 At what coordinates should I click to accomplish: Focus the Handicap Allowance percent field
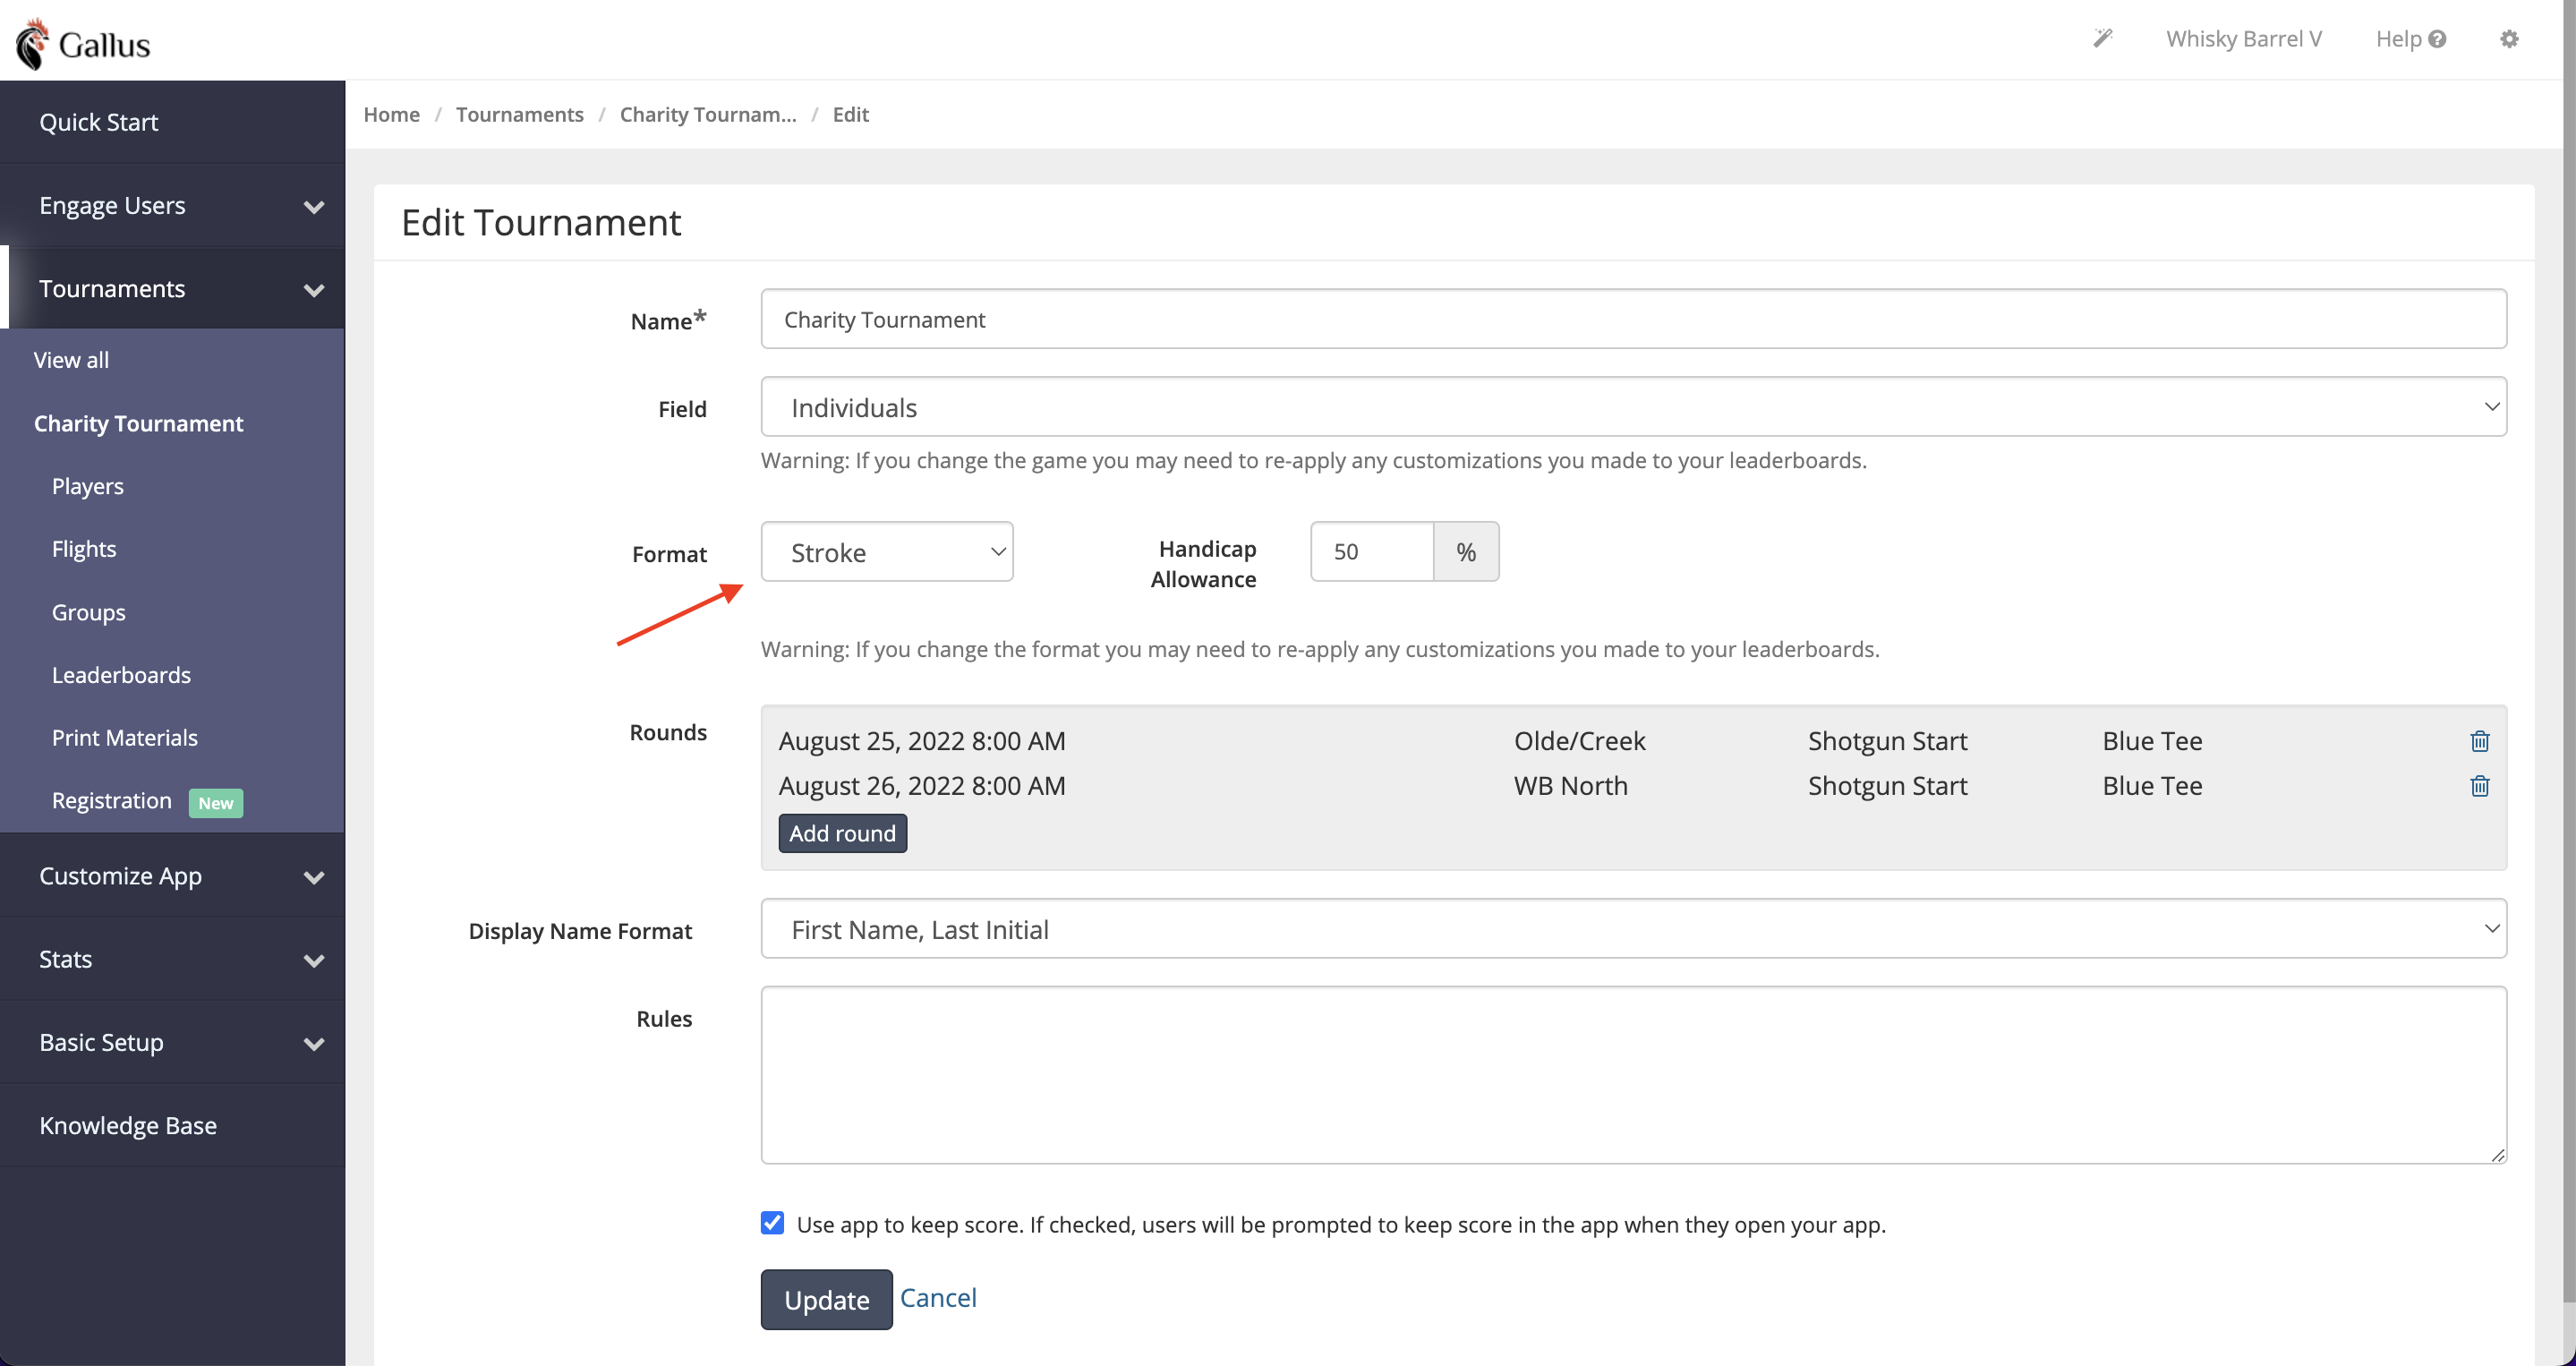1372,551
